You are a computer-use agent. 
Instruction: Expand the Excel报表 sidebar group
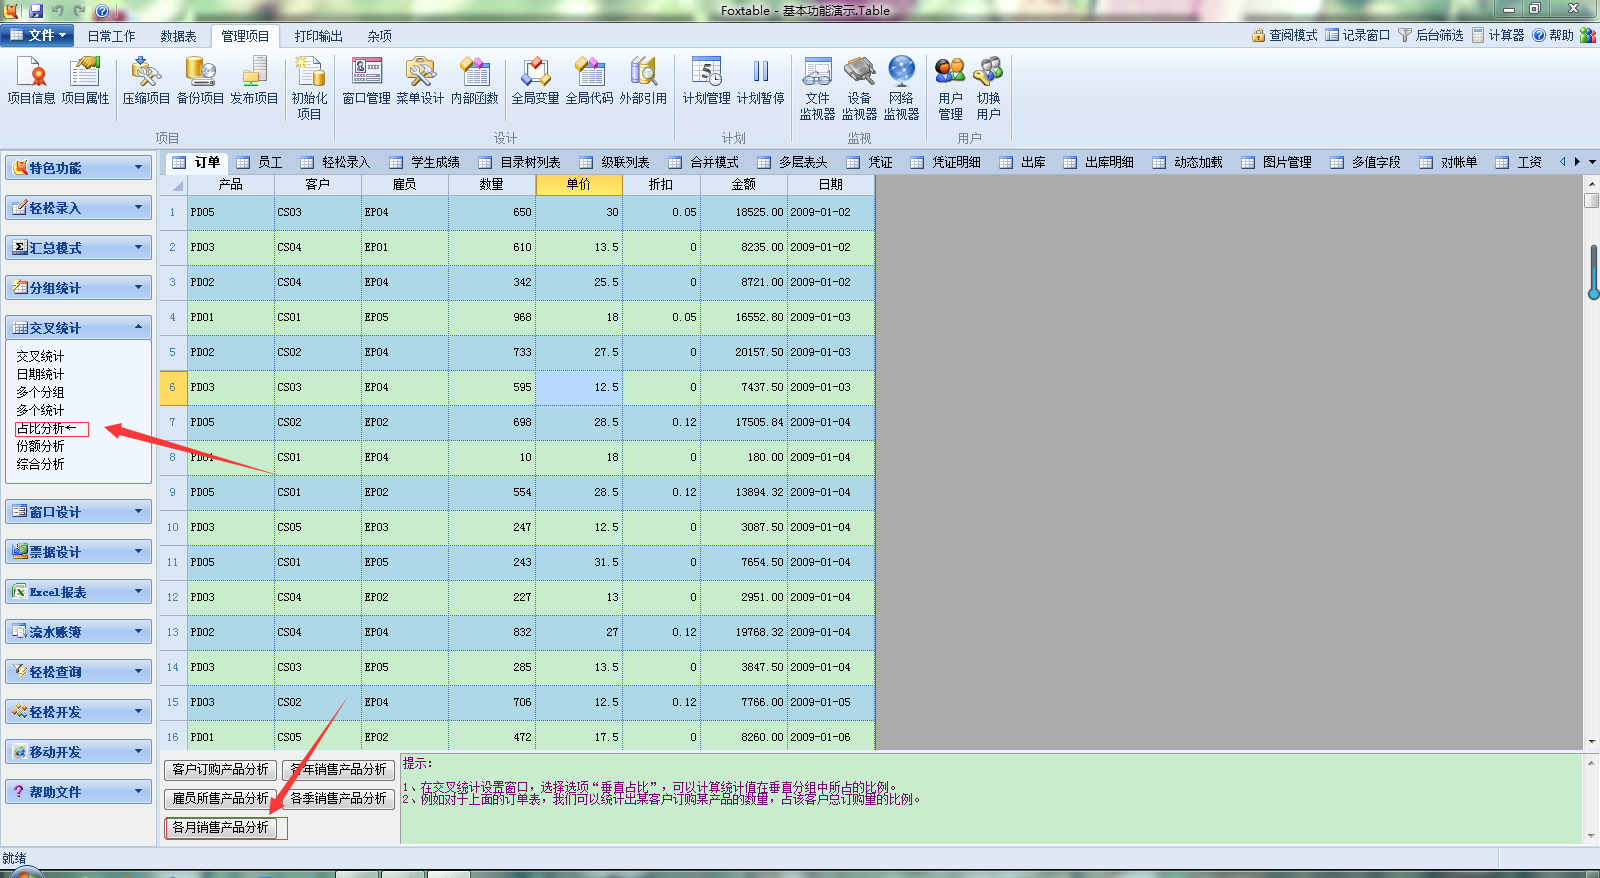point(78,592)
